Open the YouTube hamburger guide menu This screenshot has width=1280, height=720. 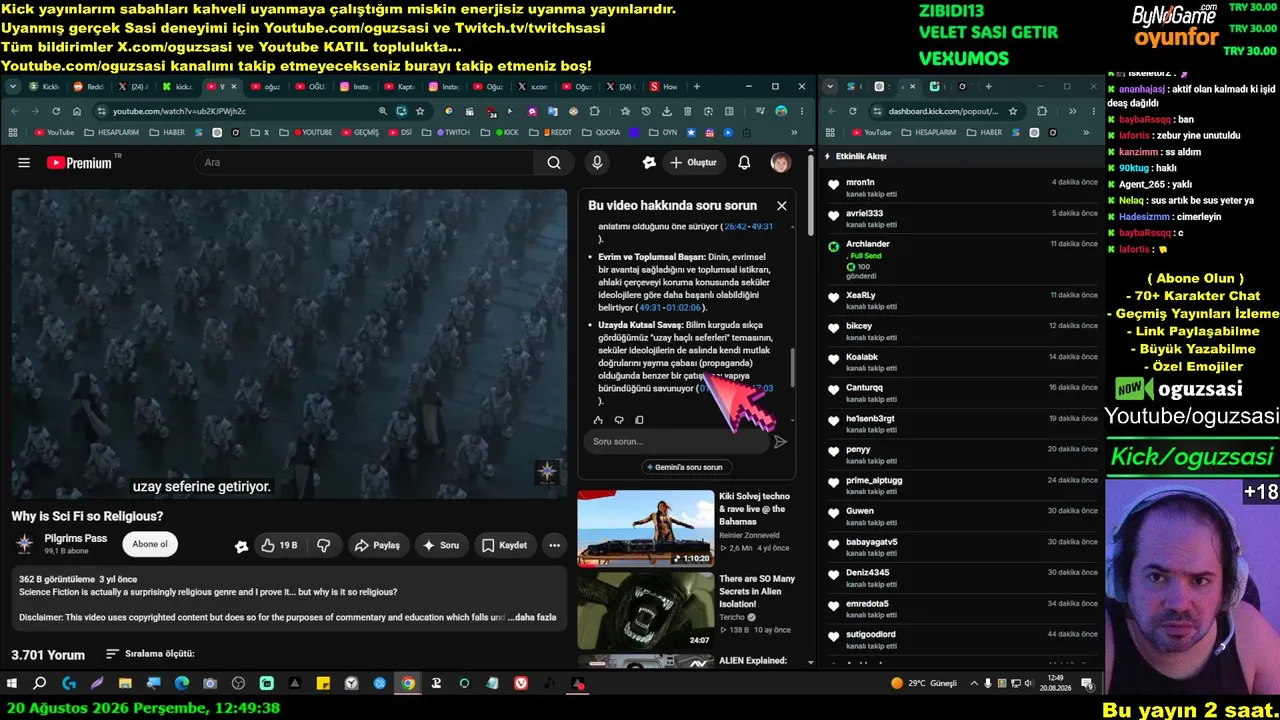tap(24, 163)
